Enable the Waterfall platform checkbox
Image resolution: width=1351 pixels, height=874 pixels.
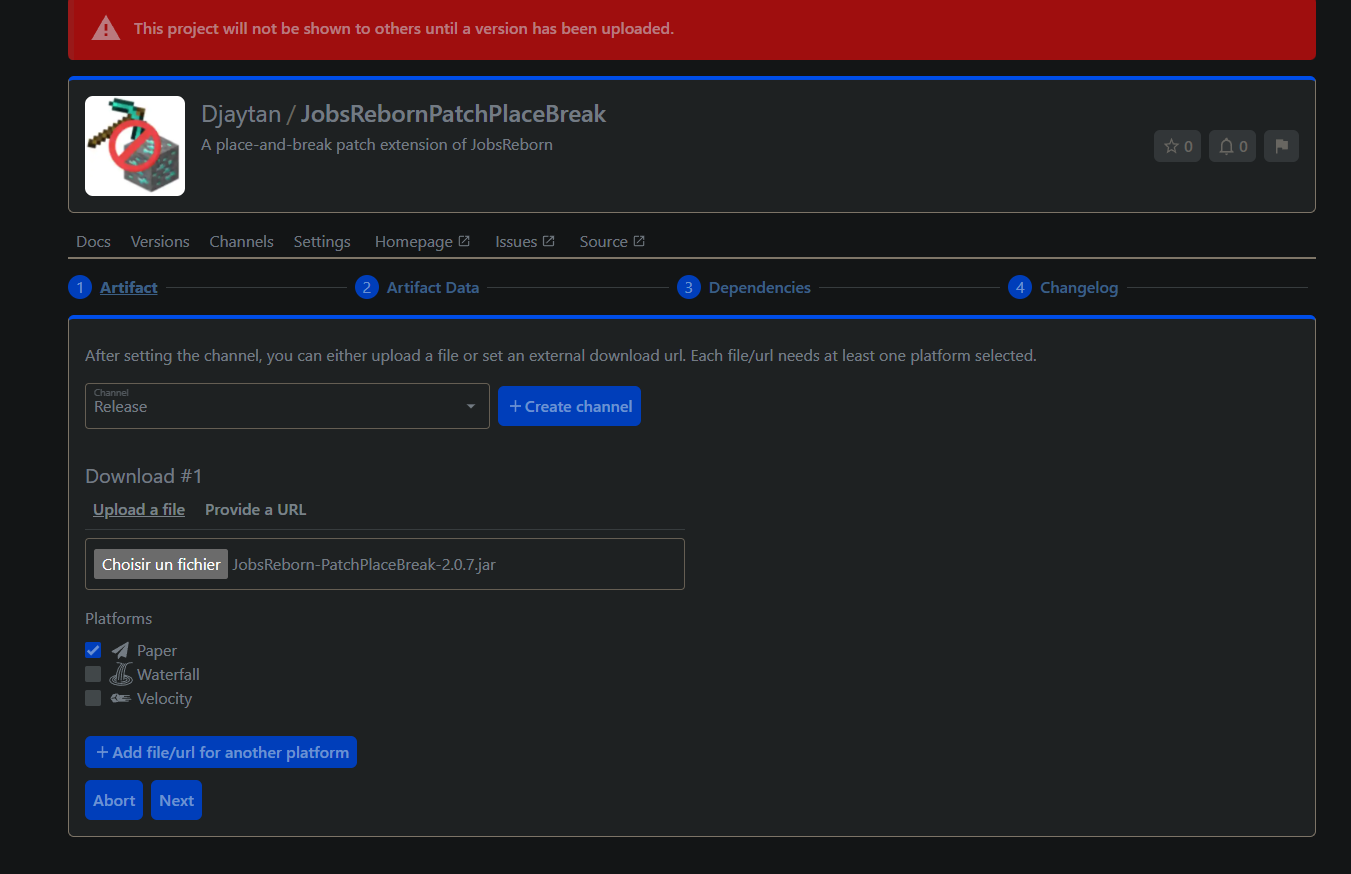click(x=93, y=674)
